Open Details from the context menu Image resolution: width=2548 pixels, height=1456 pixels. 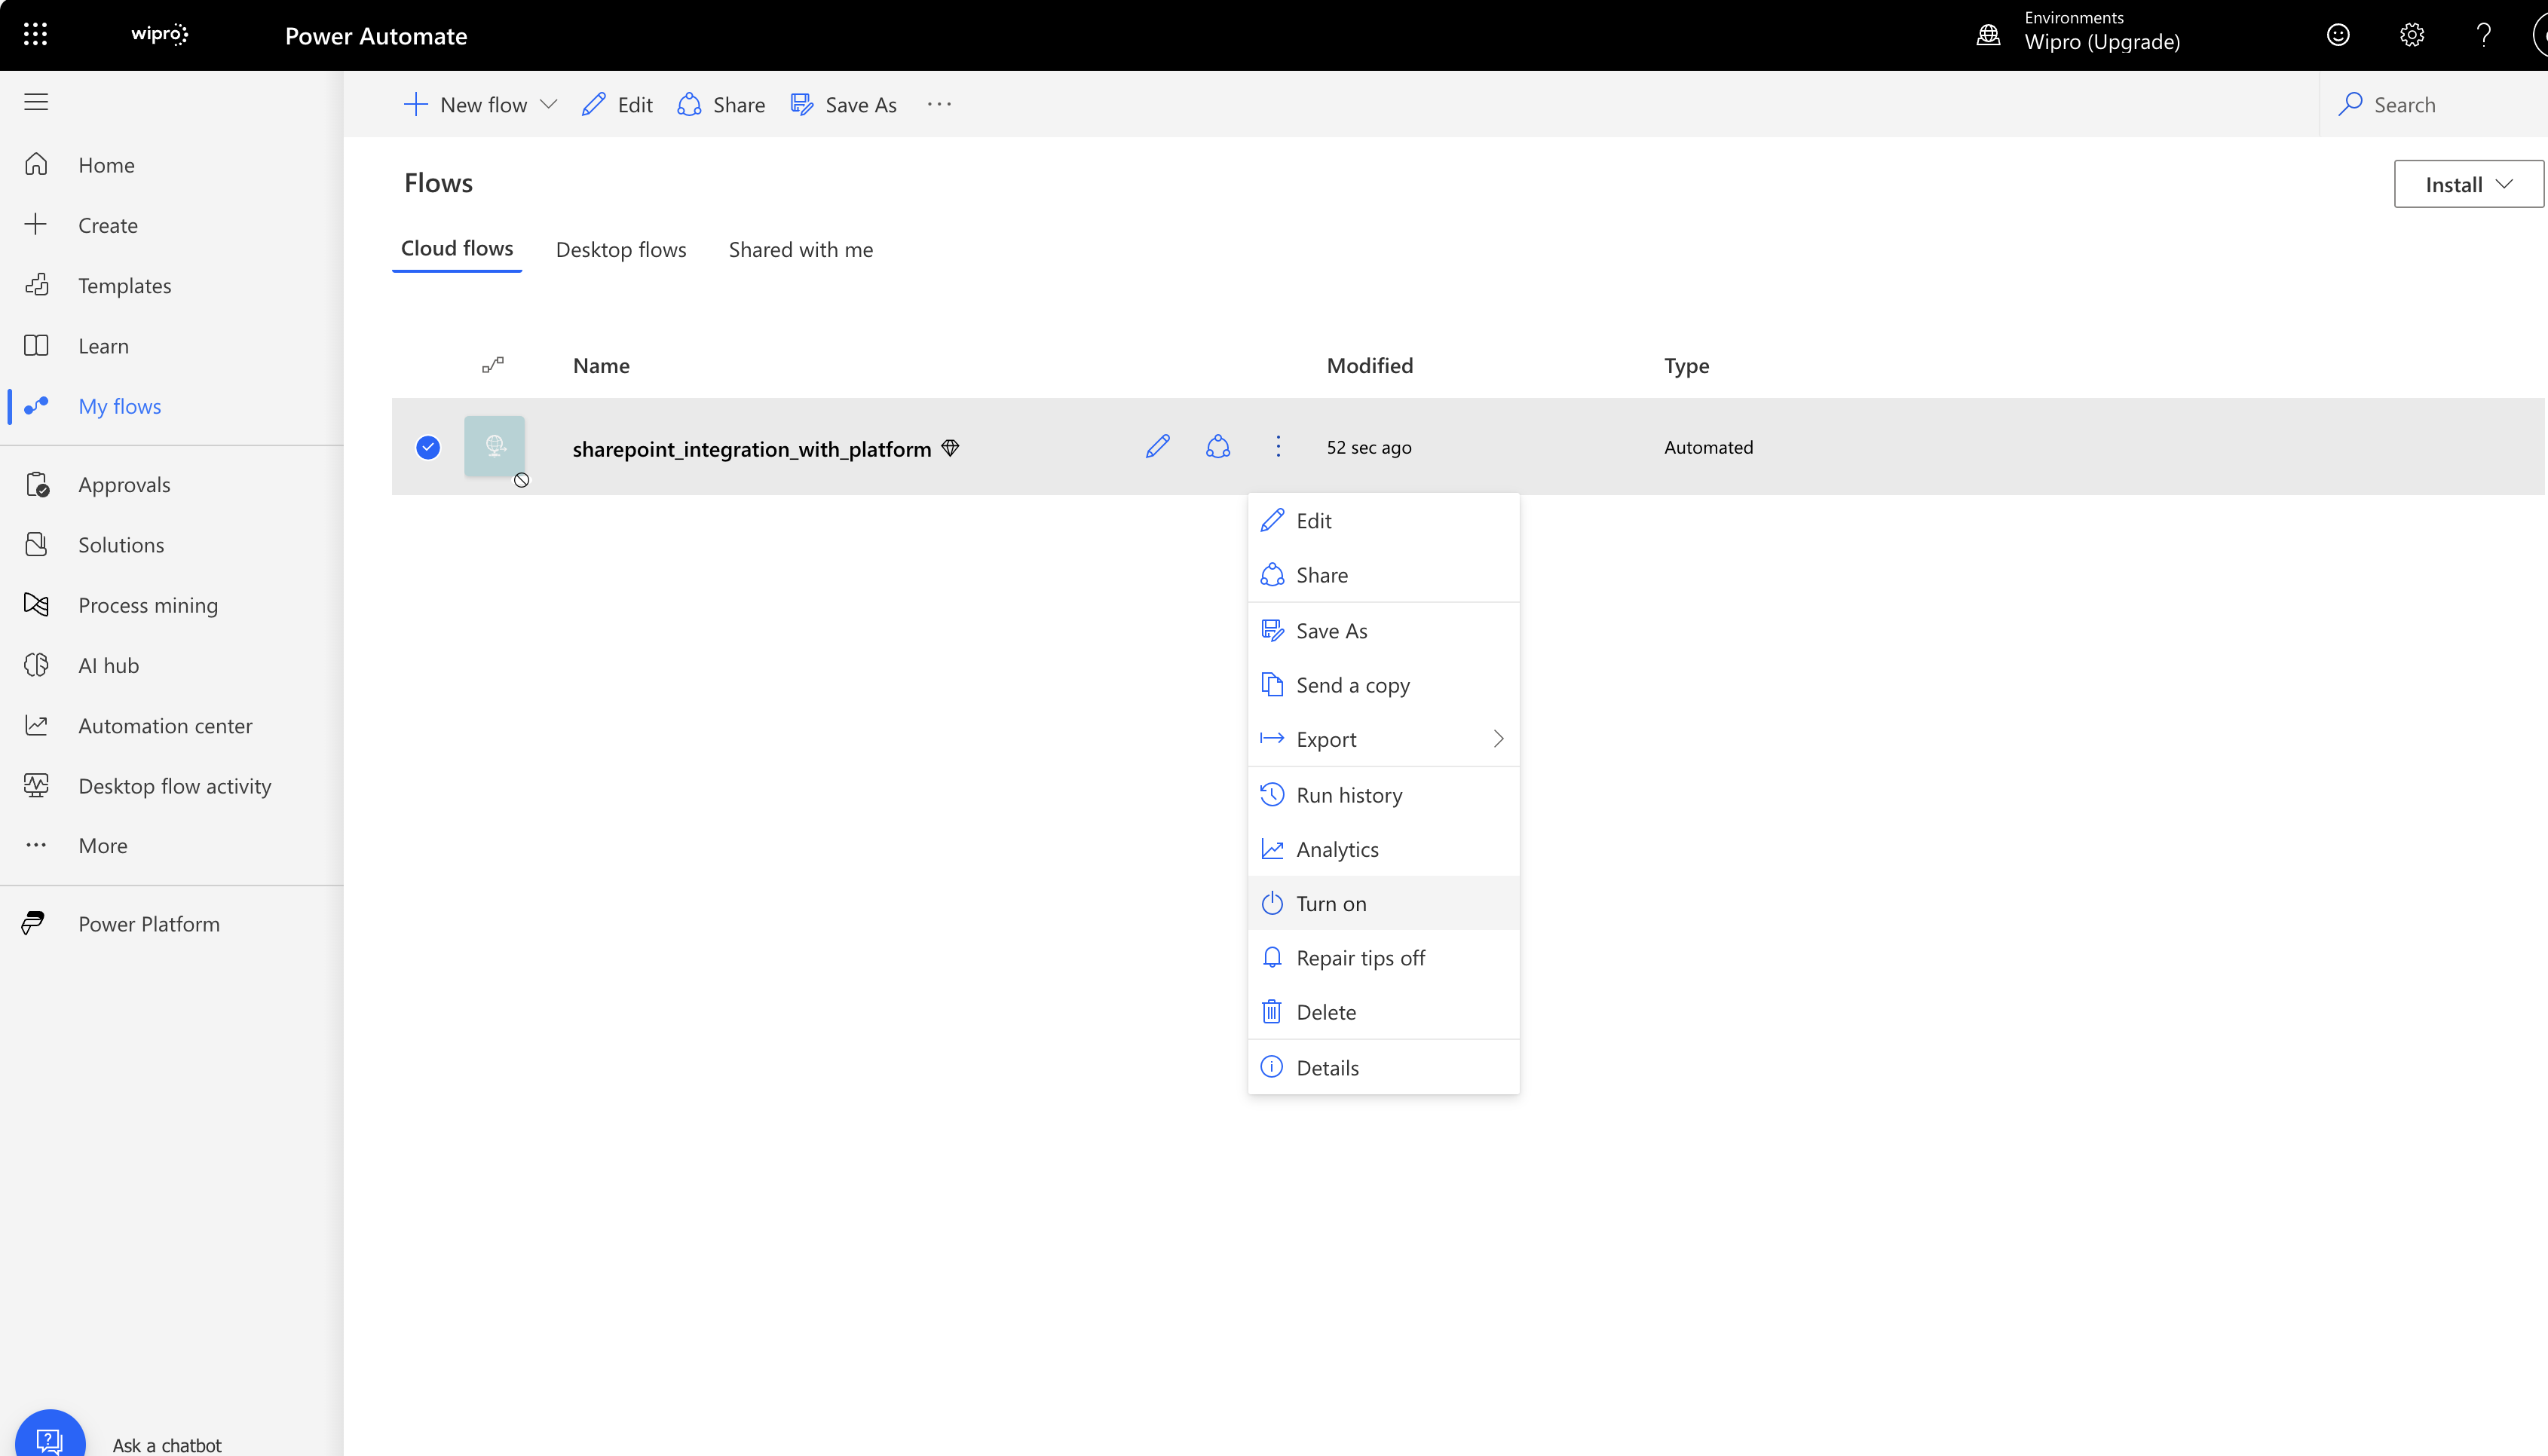point(1384,1068)
